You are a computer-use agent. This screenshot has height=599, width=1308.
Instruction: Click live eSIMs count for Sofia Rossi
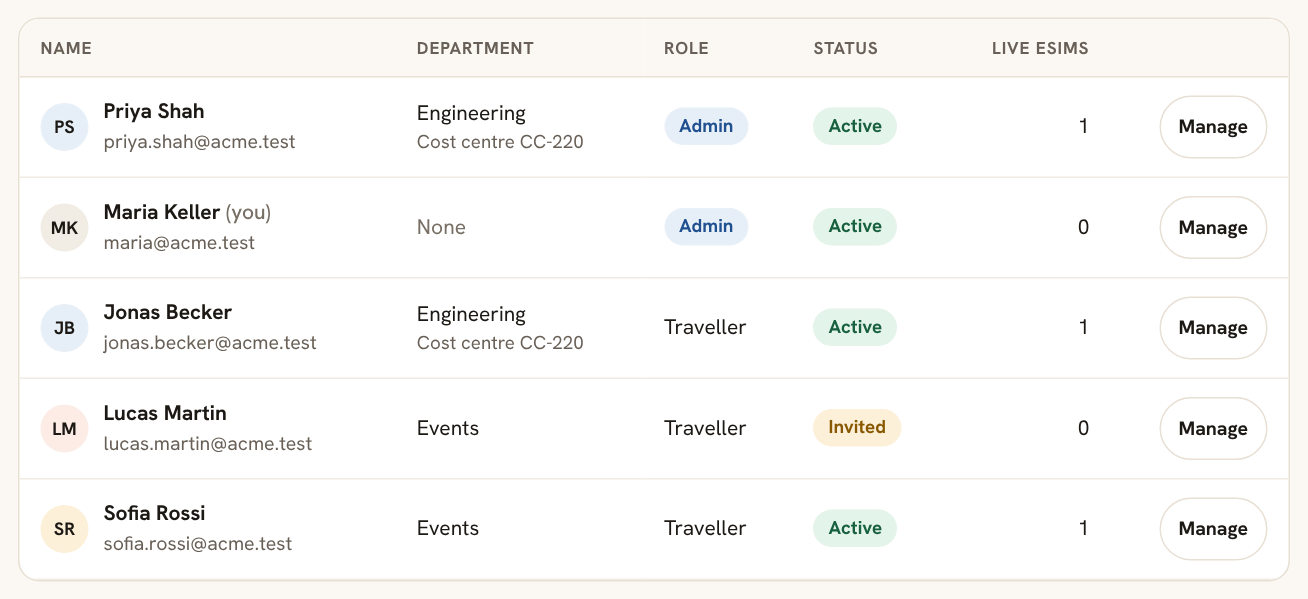[x=1084, y=528]
